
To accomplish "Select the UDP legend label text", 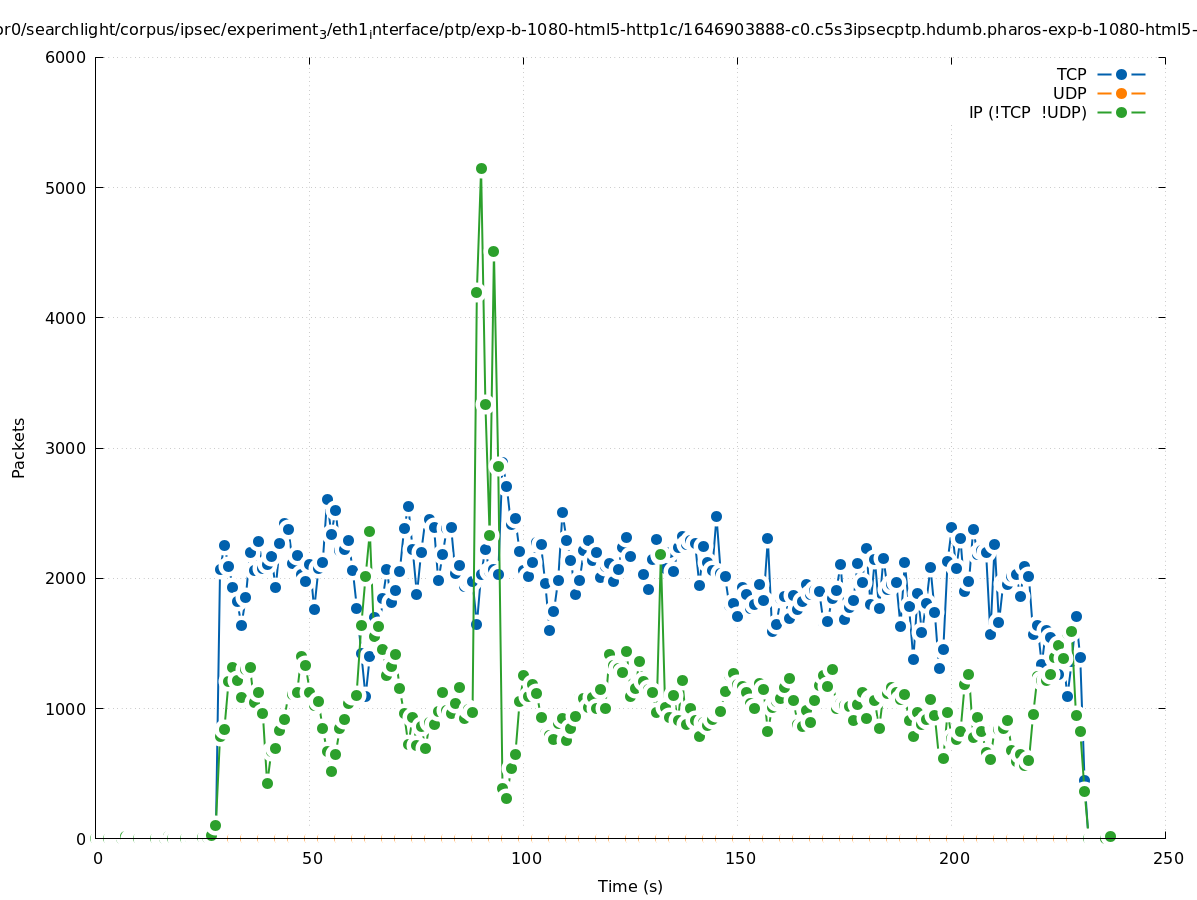I will (x=1069, y=93).
